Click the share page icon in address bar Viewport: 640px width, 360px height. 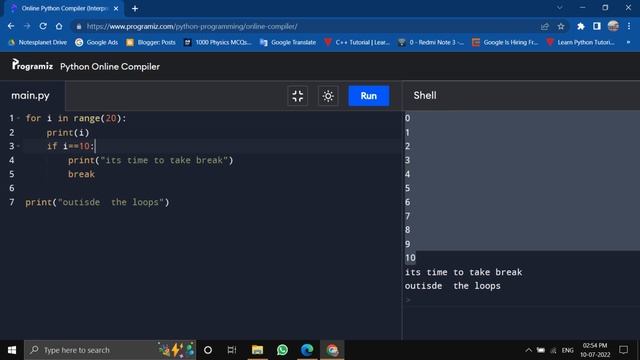point(544,27)
